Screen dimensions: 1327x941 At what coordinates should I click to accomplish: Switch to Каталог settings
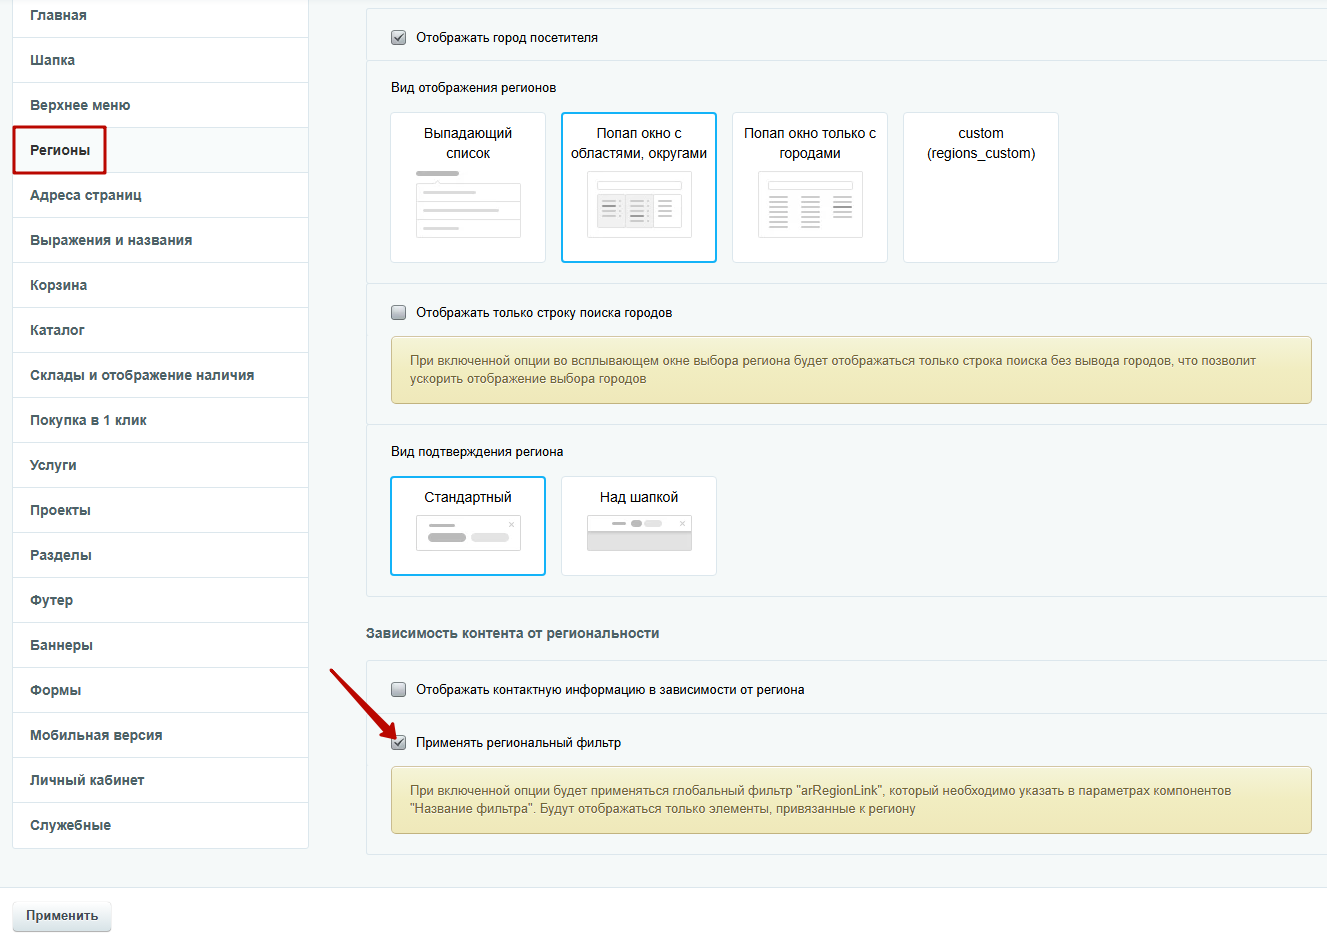[x=160, y=330]
